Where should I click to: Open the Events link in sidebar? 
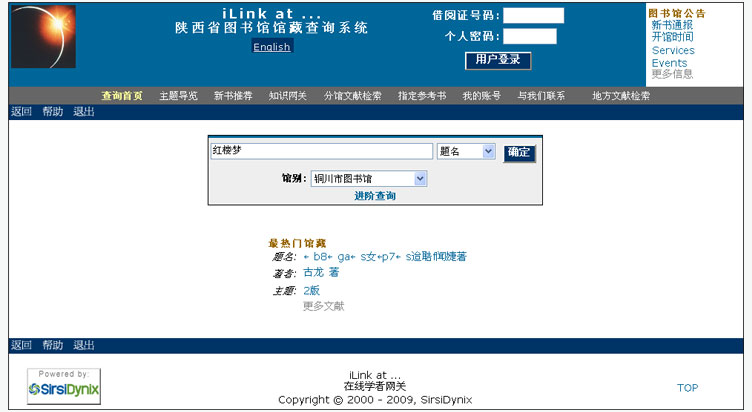[669, 62]
